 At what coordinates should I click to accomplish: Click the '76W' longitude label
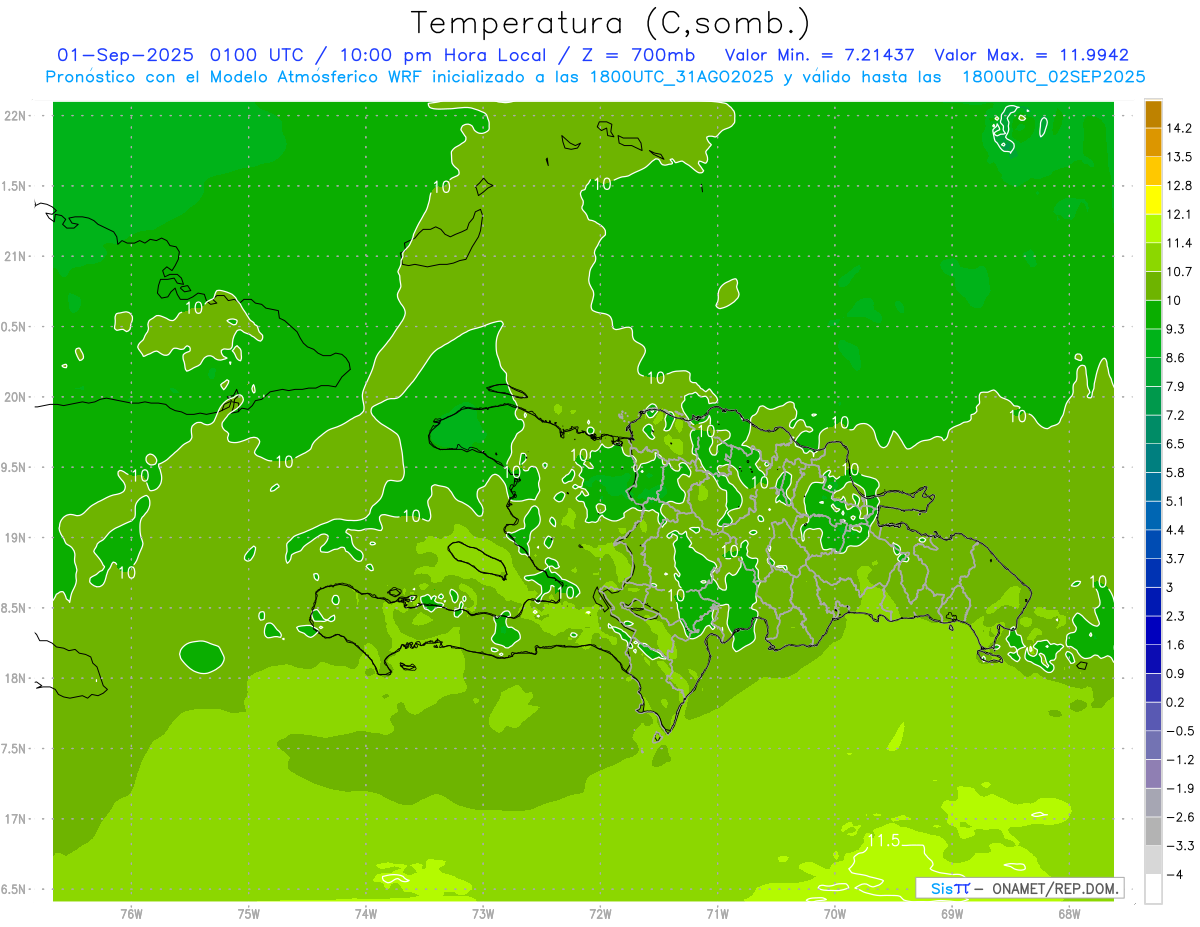(131, 914)
